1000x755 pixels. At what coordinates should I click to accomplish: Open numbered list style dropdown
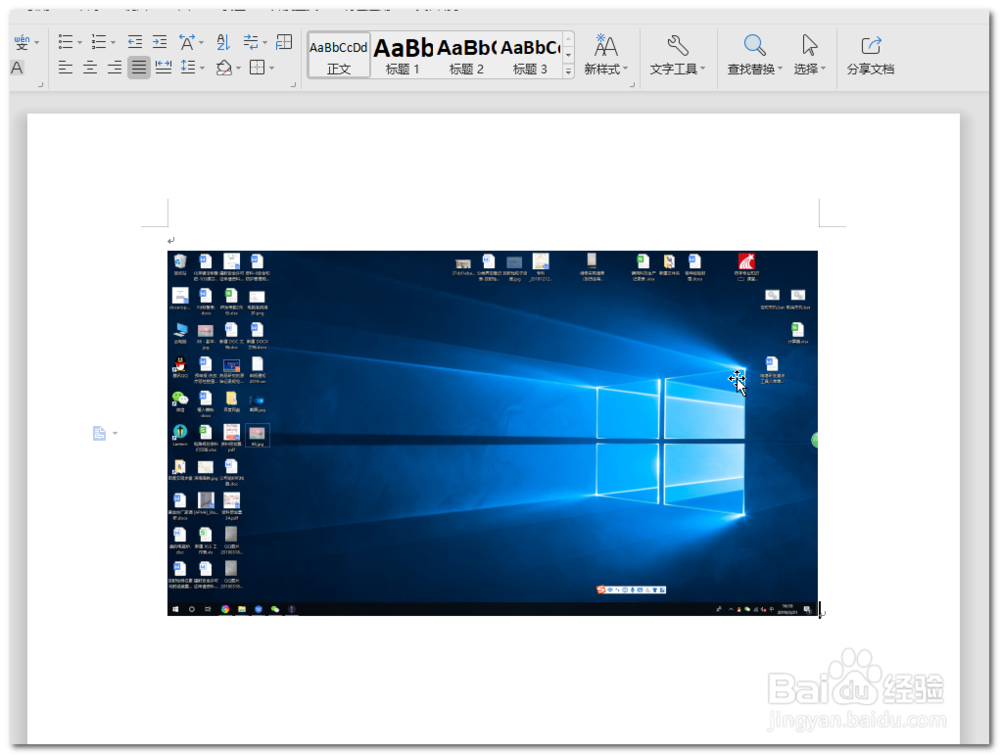pyautogui.click(x=113, y=43)
